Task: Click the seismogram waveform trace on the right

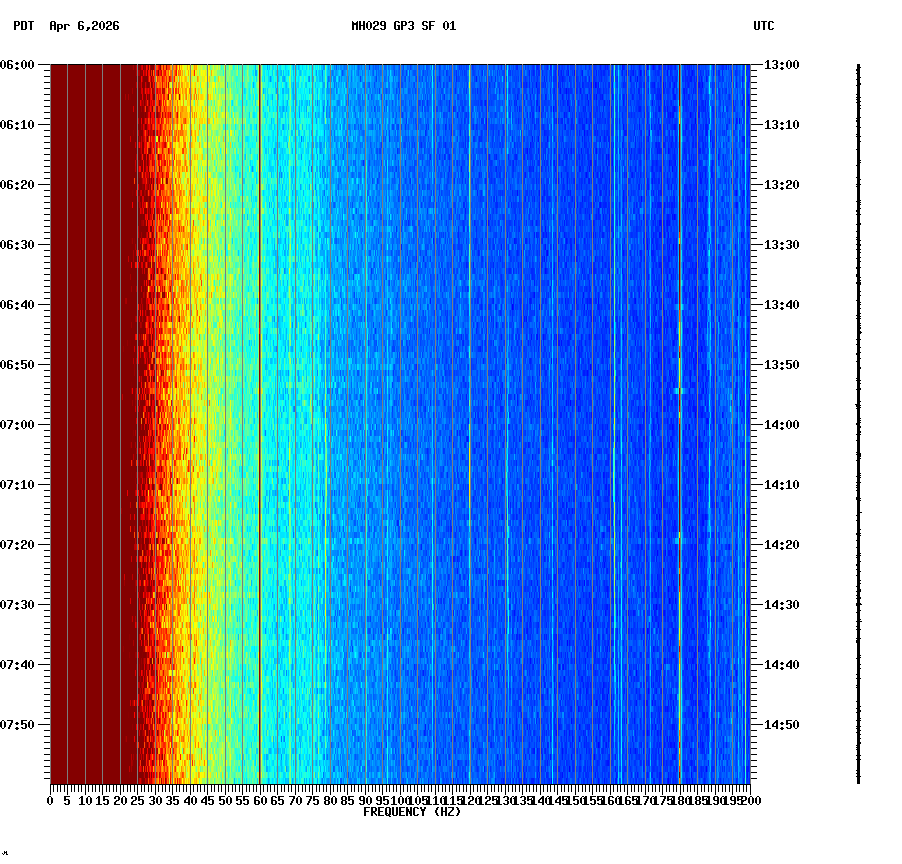Action: click(x=858, y=420)
